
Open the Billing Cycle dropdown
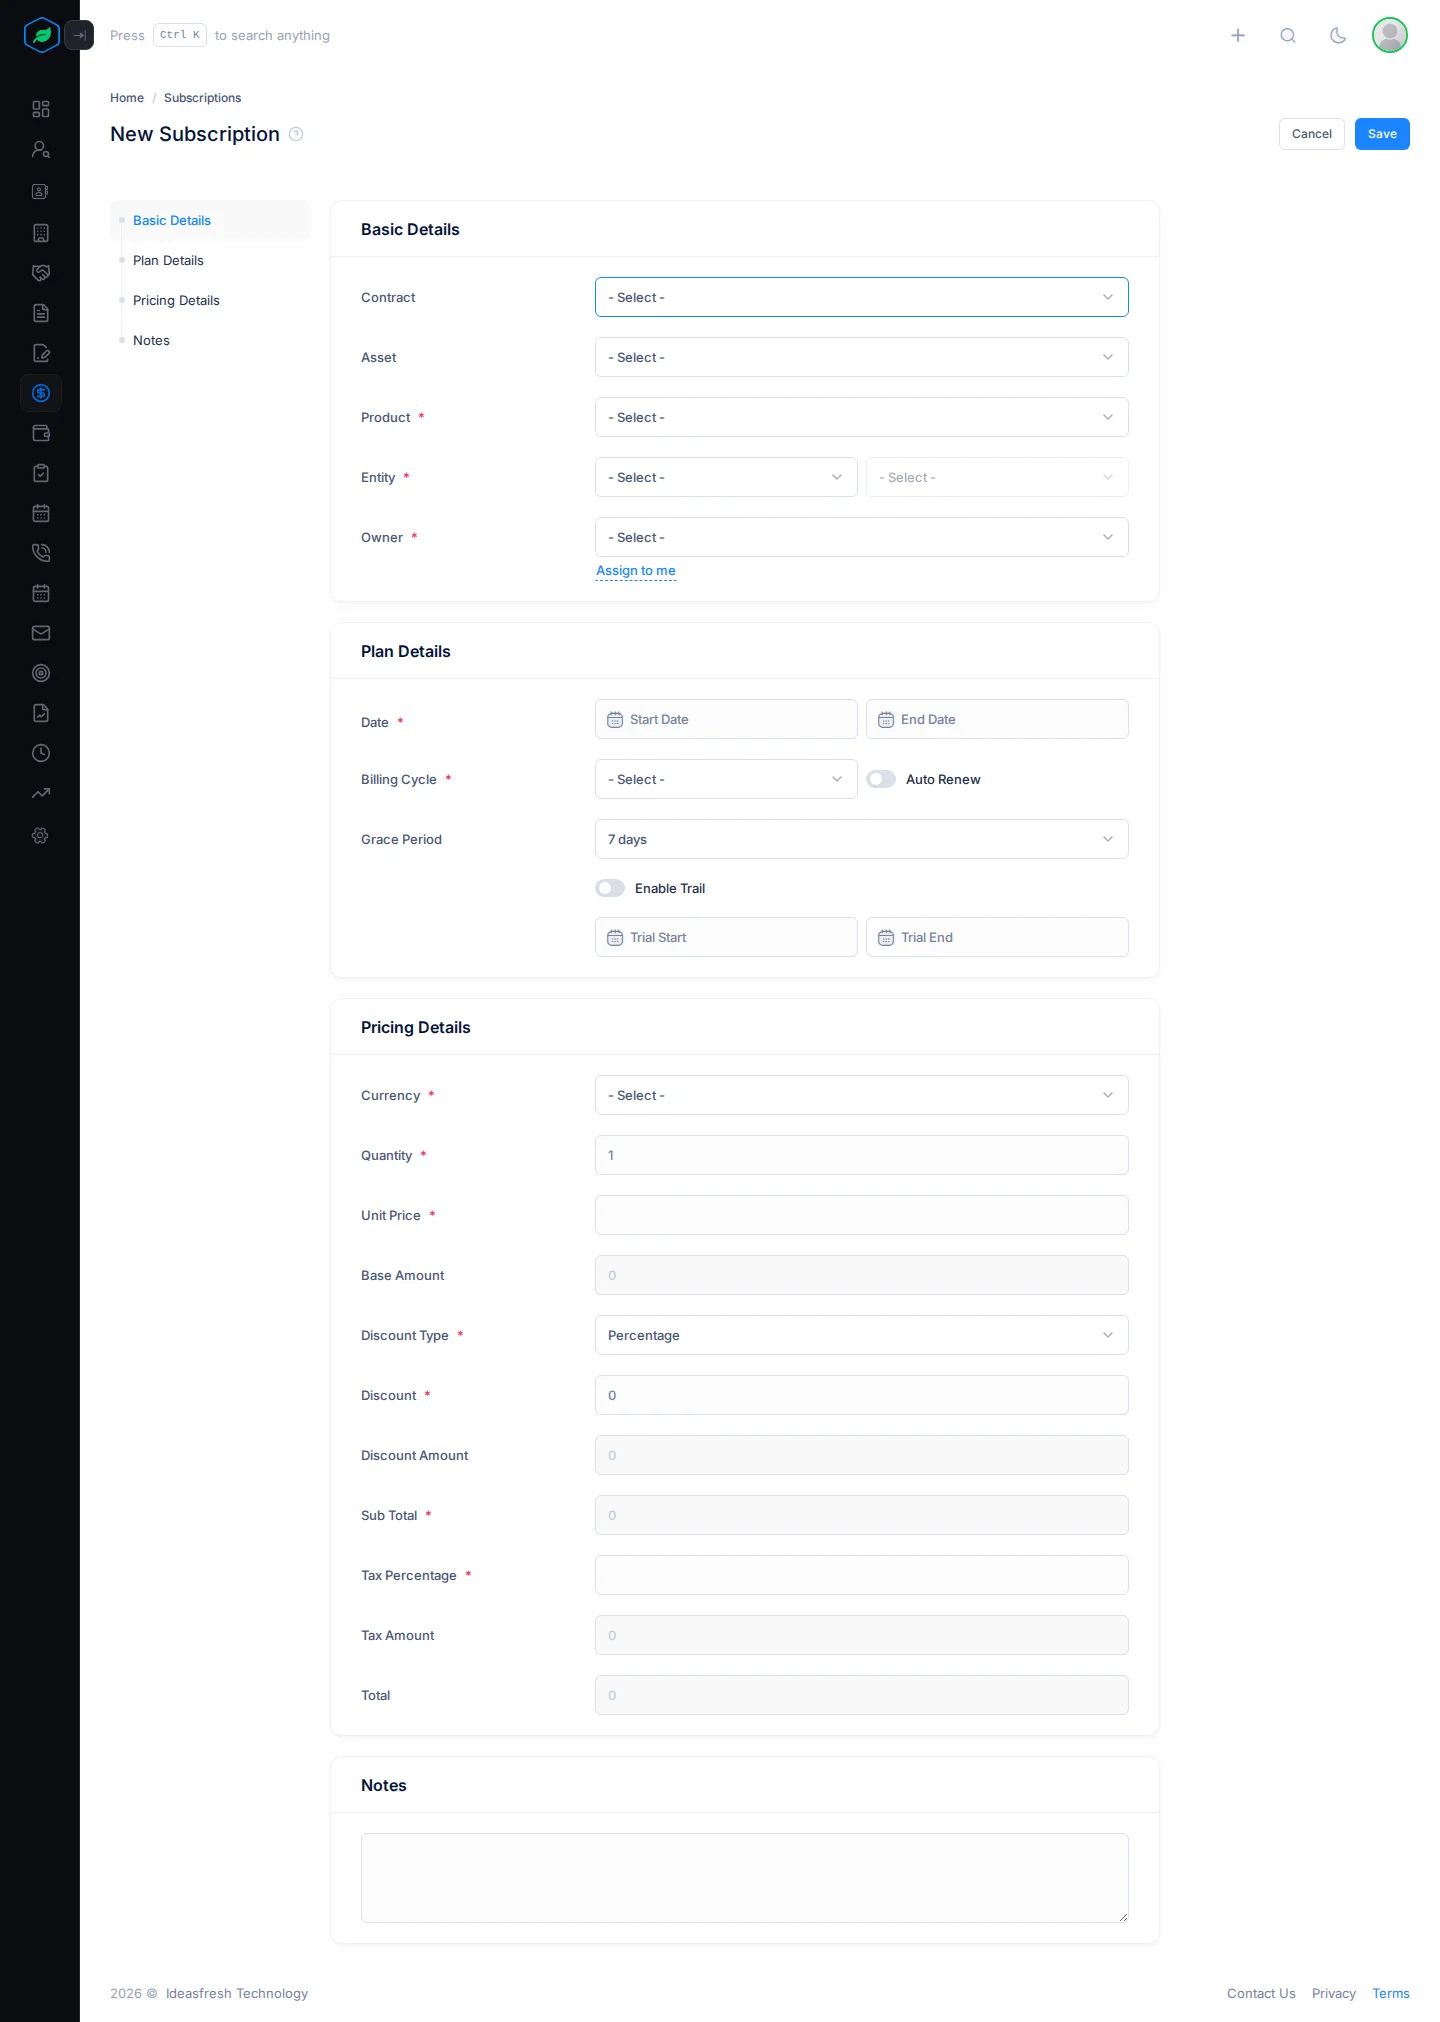coord(726,779)
